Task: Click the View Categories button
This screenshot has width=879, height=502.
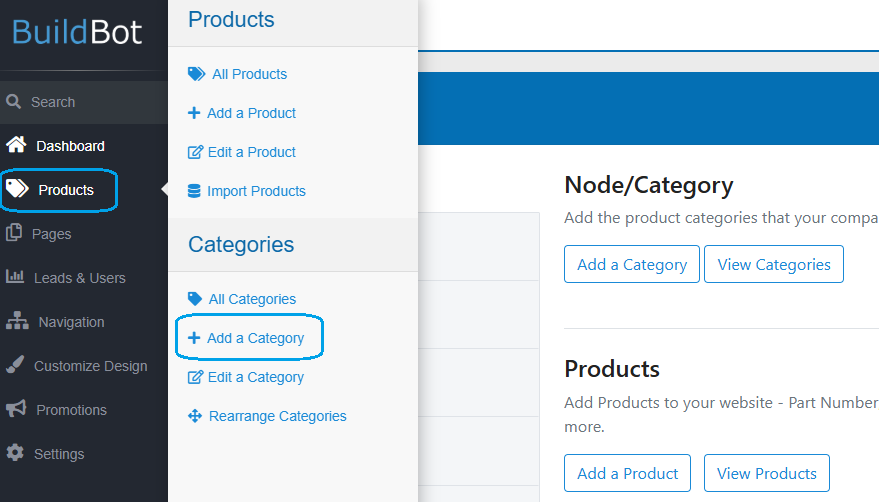Action: (x=774, y=264)
